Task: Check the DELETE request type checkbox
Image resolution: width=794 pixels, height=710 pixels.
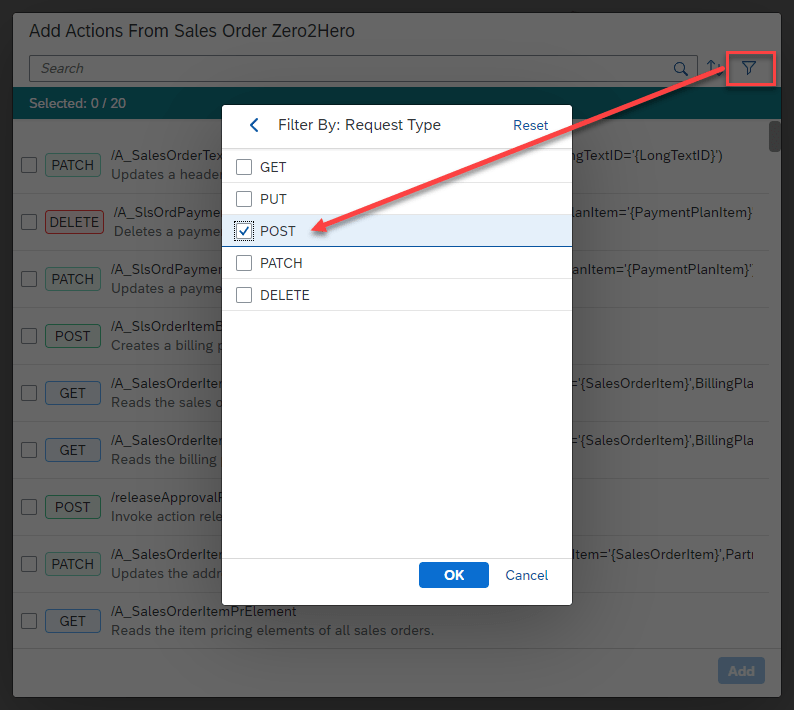Action: (244, 295)
